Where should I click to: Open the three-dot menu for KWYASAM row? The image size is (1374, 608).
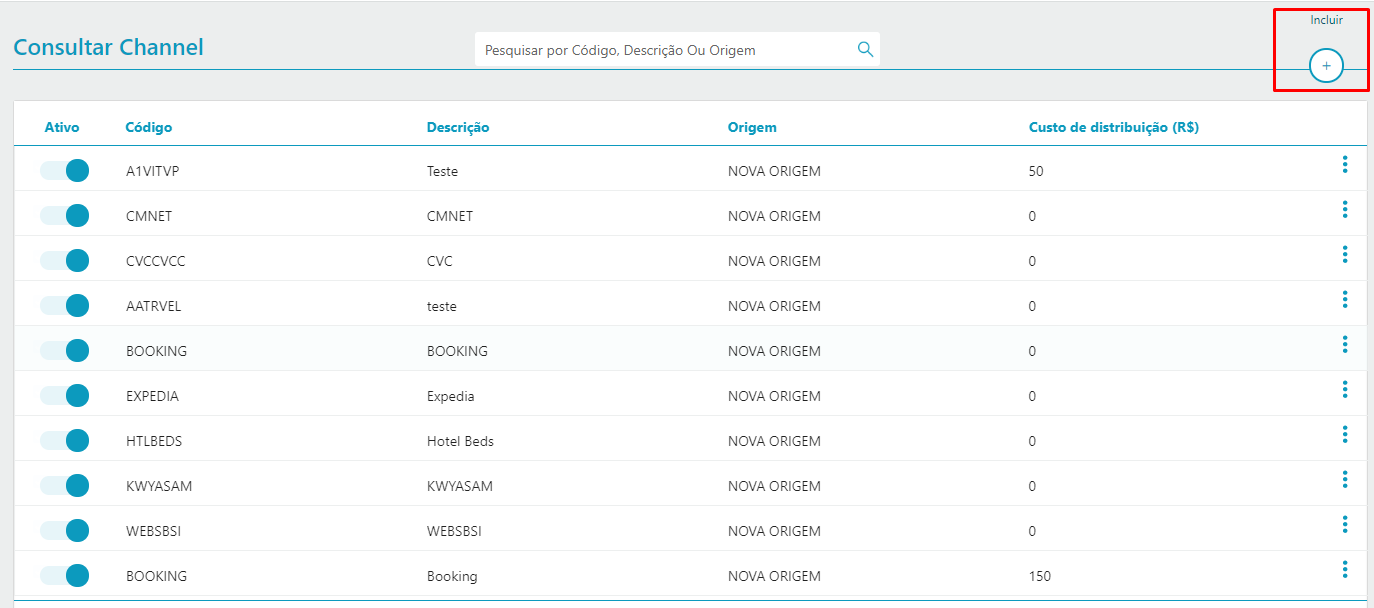[1345, 479]
